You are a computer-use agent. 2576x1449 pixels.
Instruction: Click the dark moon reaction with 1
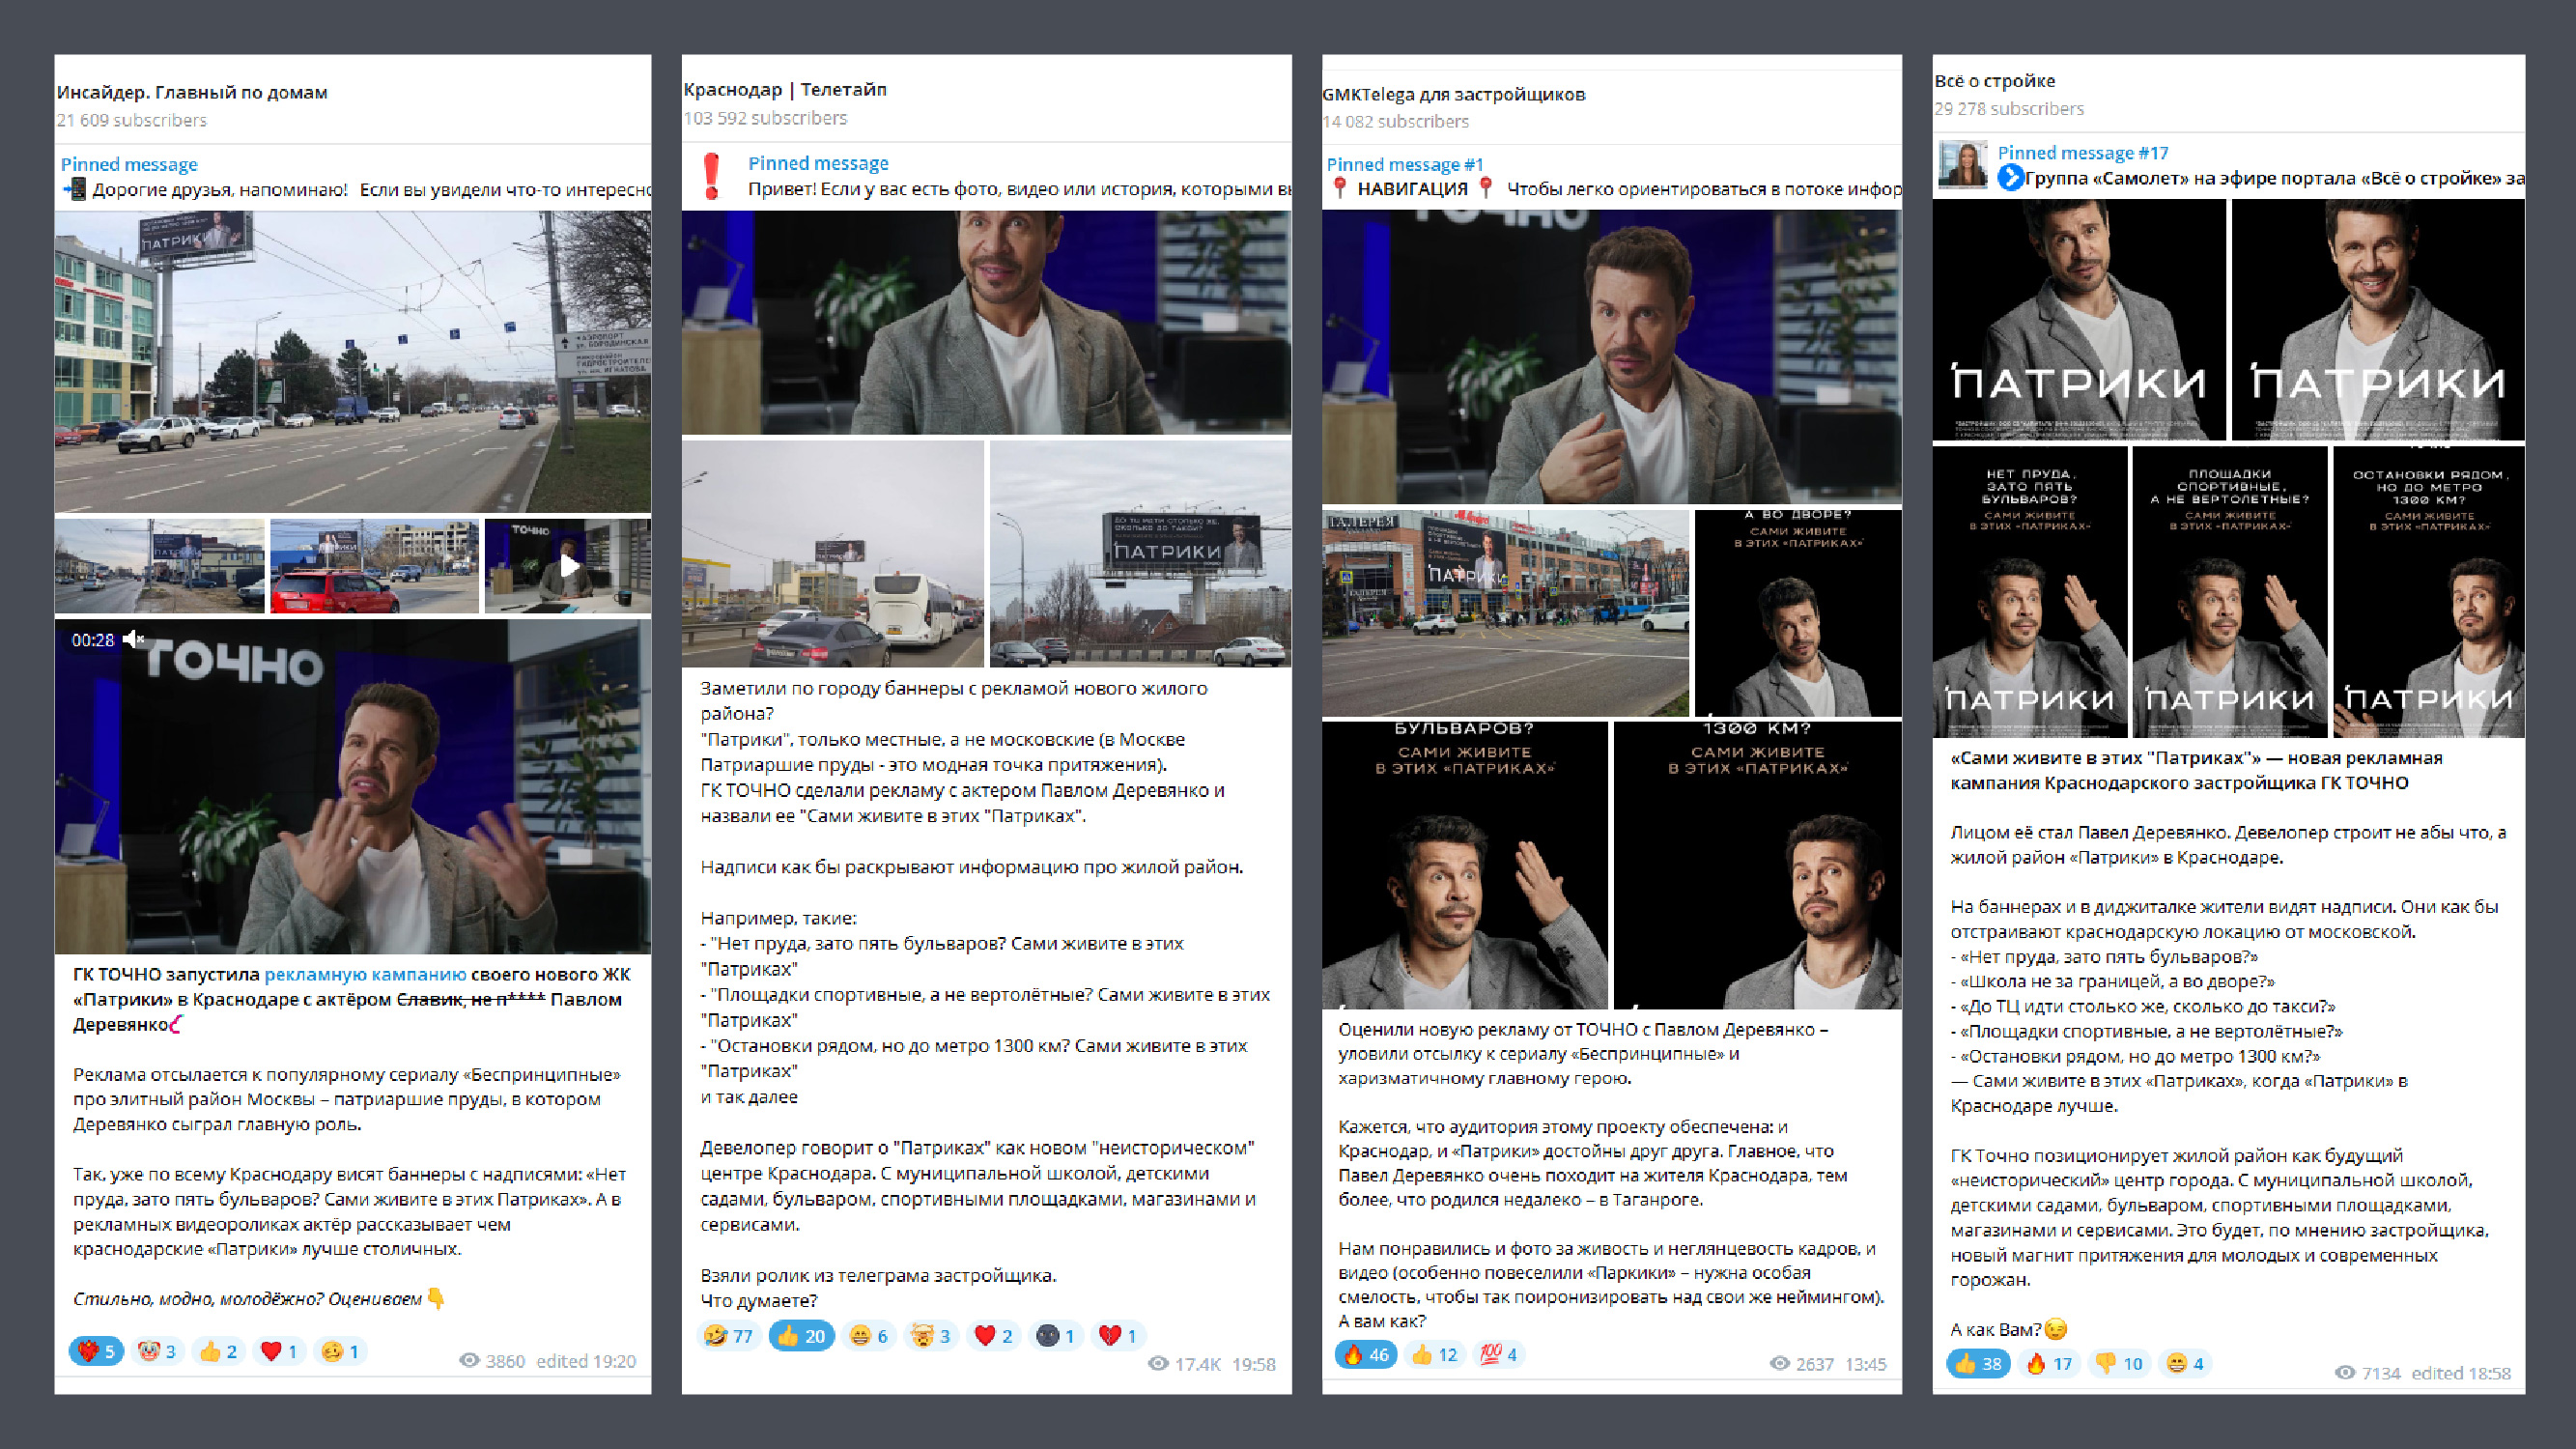1054,1336
